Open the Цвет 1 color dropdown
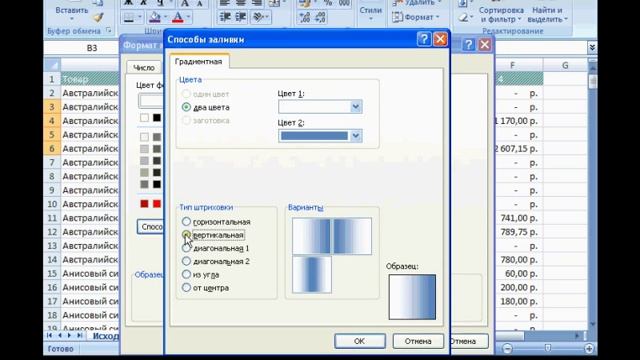 point(356,107)
